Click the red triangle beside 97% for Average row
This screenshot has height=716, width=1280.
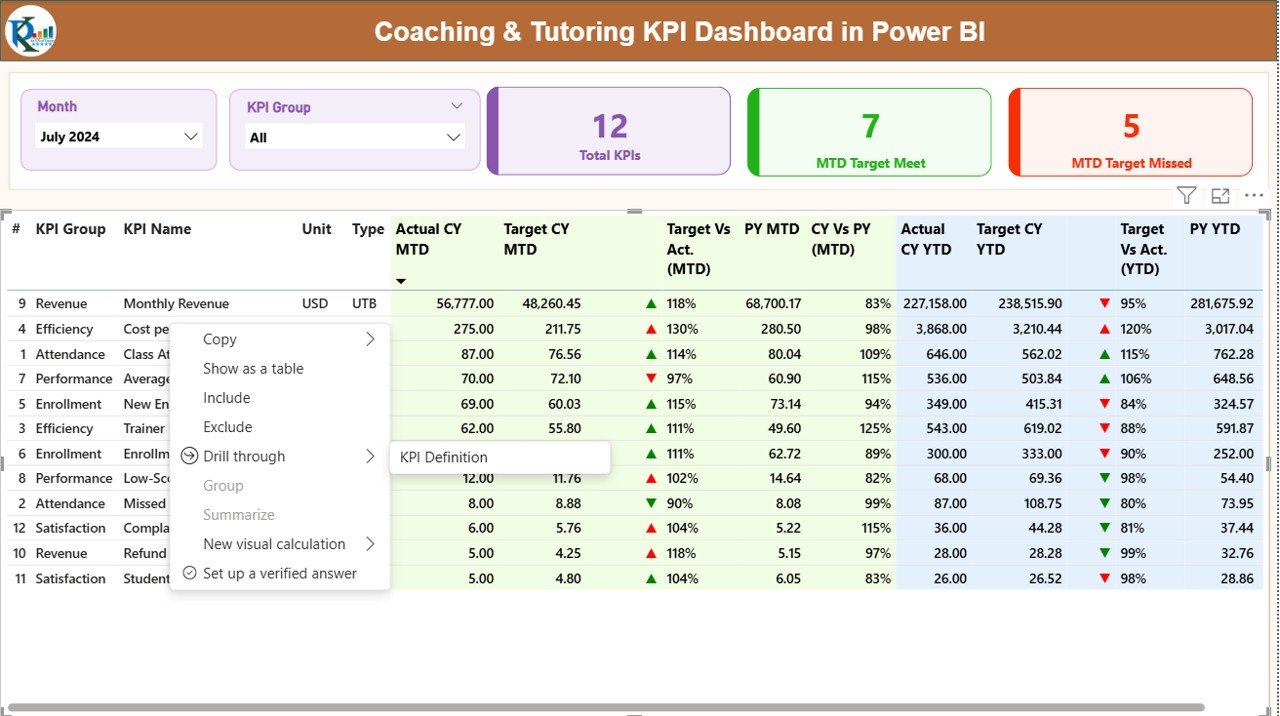click(651, 378)
